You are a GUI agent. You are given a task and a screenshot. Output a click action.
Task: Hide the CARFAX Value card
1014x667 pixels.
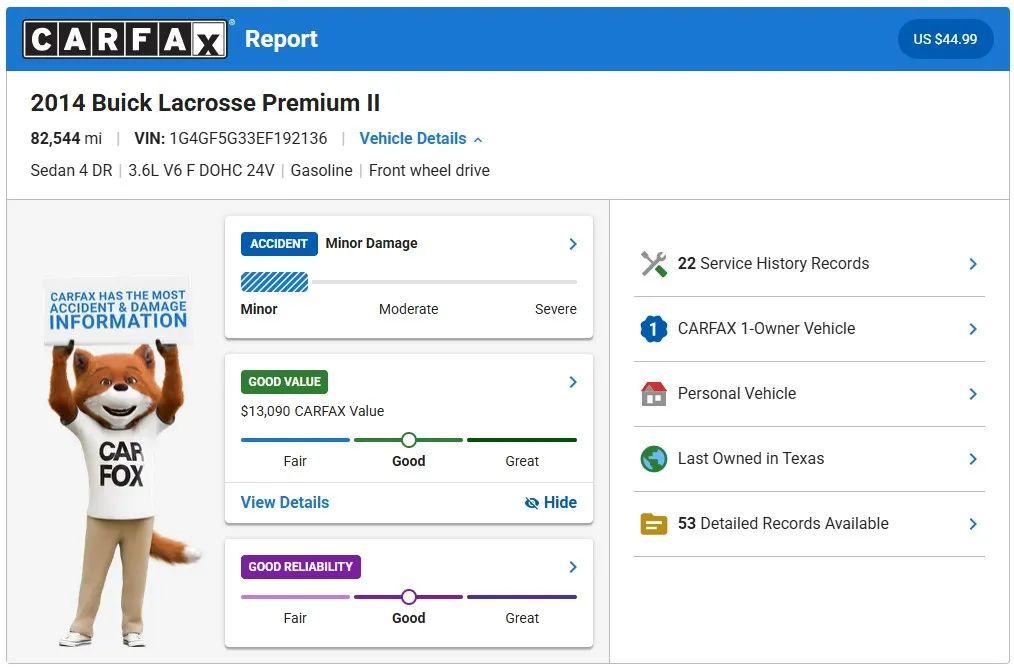click(550, 503)
